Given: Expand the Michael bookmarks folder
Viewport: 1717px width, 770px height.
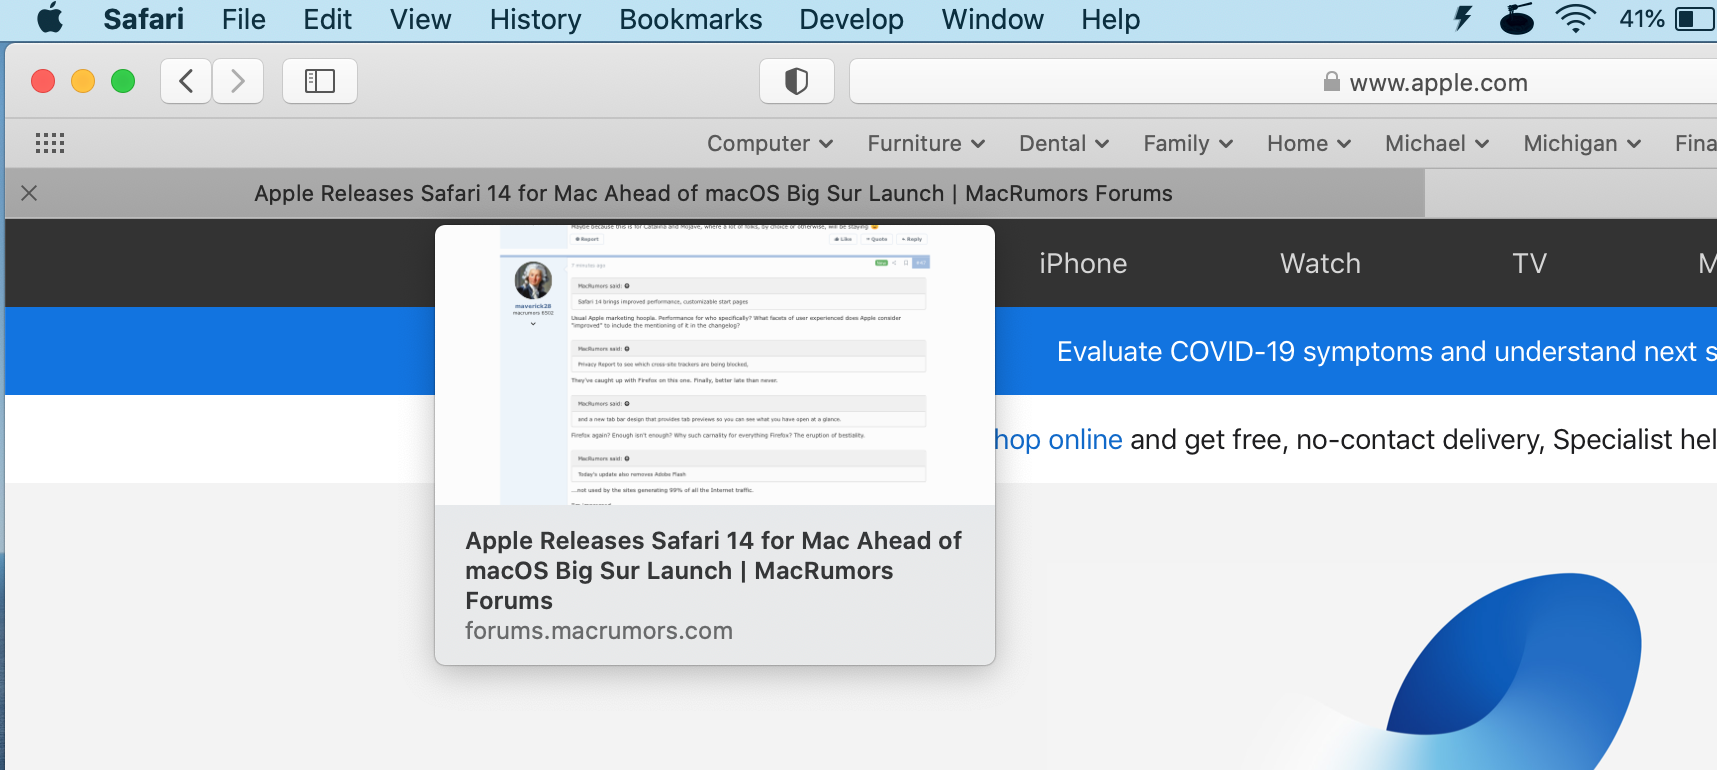Looking at the screenshot, I should (x=1437, y=143).
